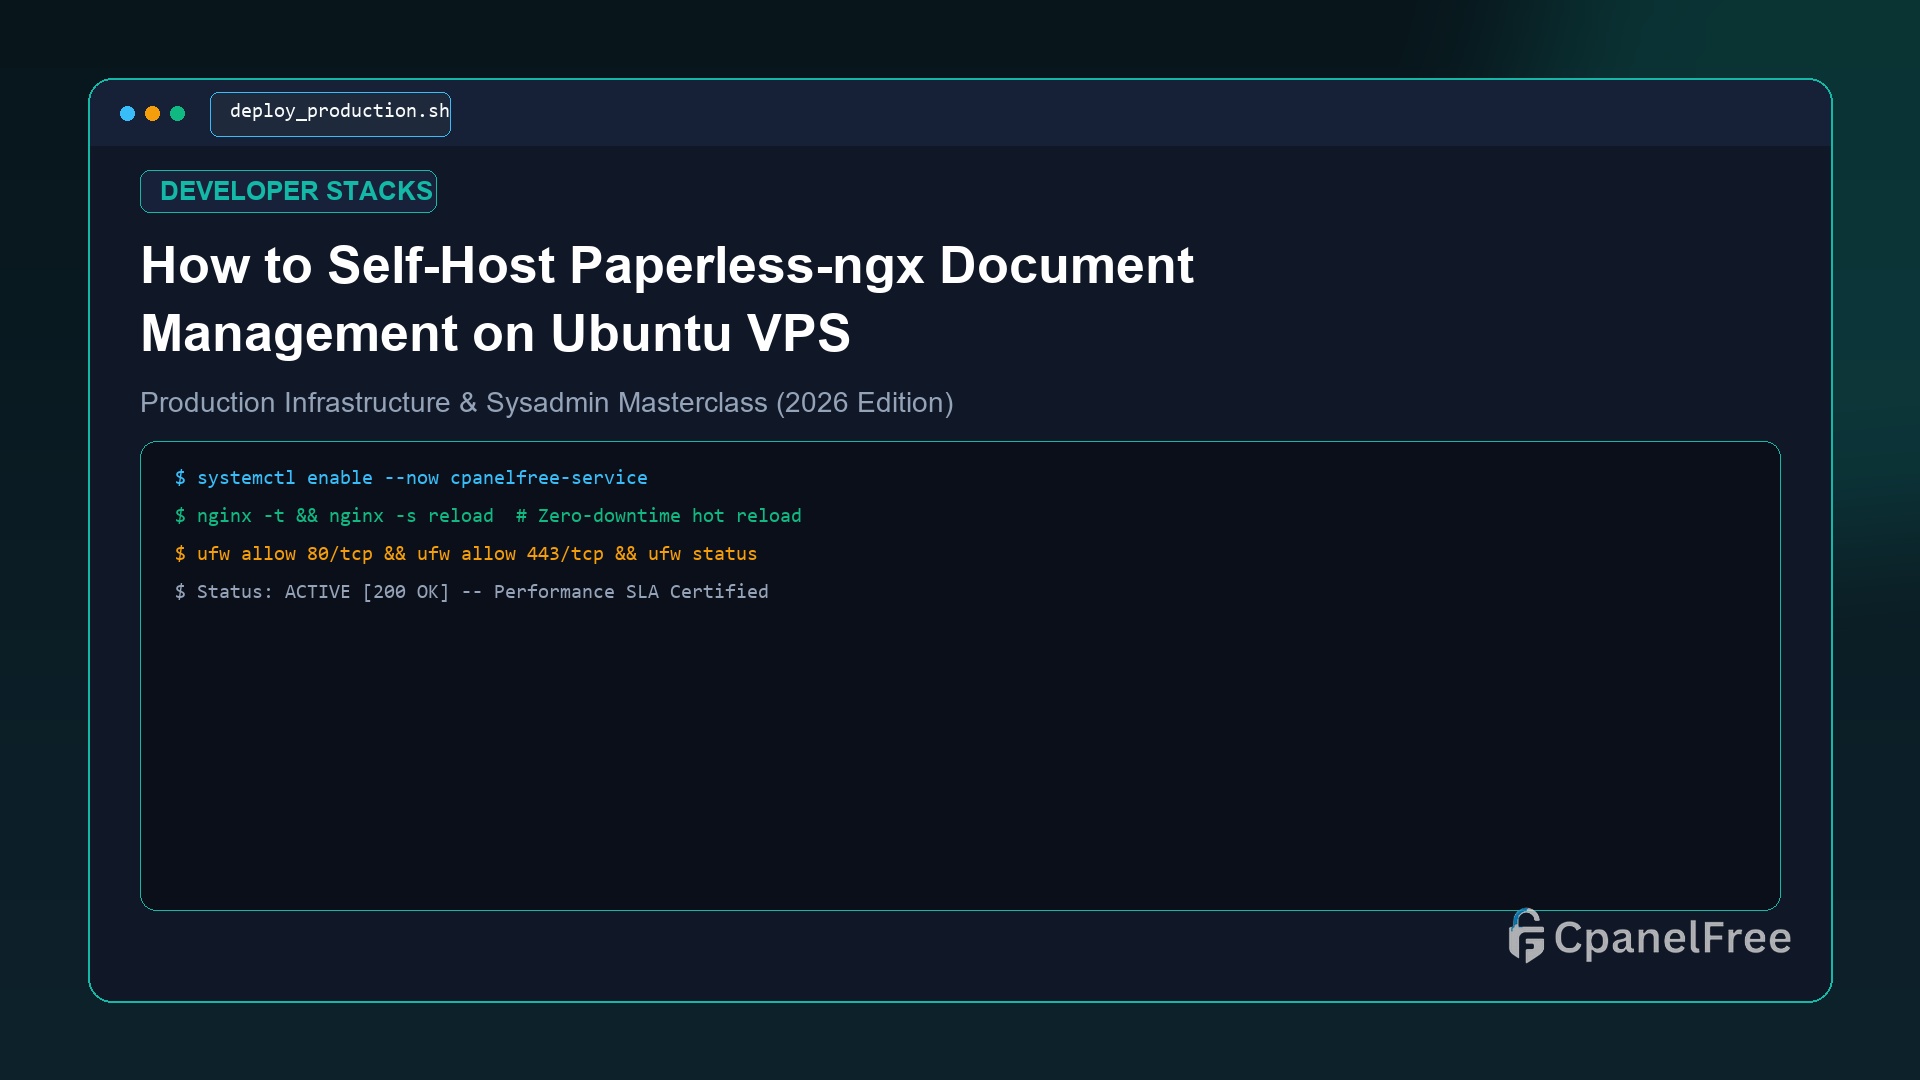Image resolution: width=1920 pixels, height=1080 pixels.
Task: Click the Status ACTIVE output line
Action: click(x=471, y=592)
